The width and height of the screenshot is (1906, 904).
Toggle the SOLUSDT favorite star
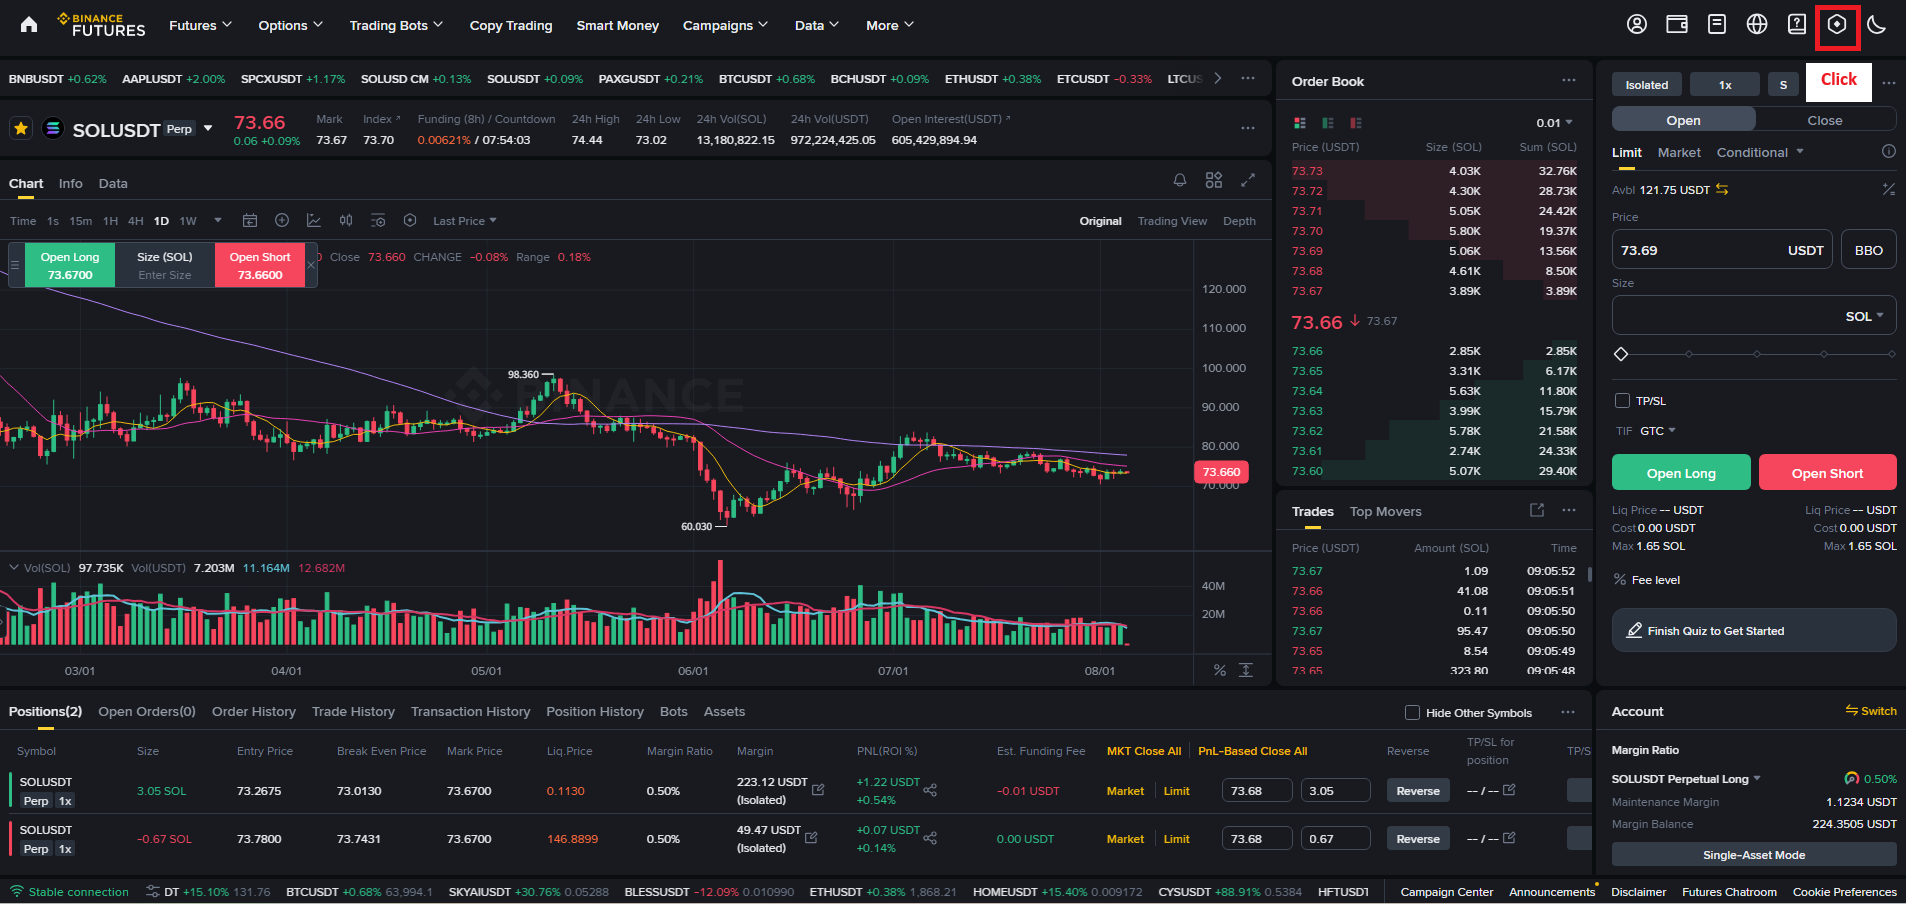coord(21,129)
